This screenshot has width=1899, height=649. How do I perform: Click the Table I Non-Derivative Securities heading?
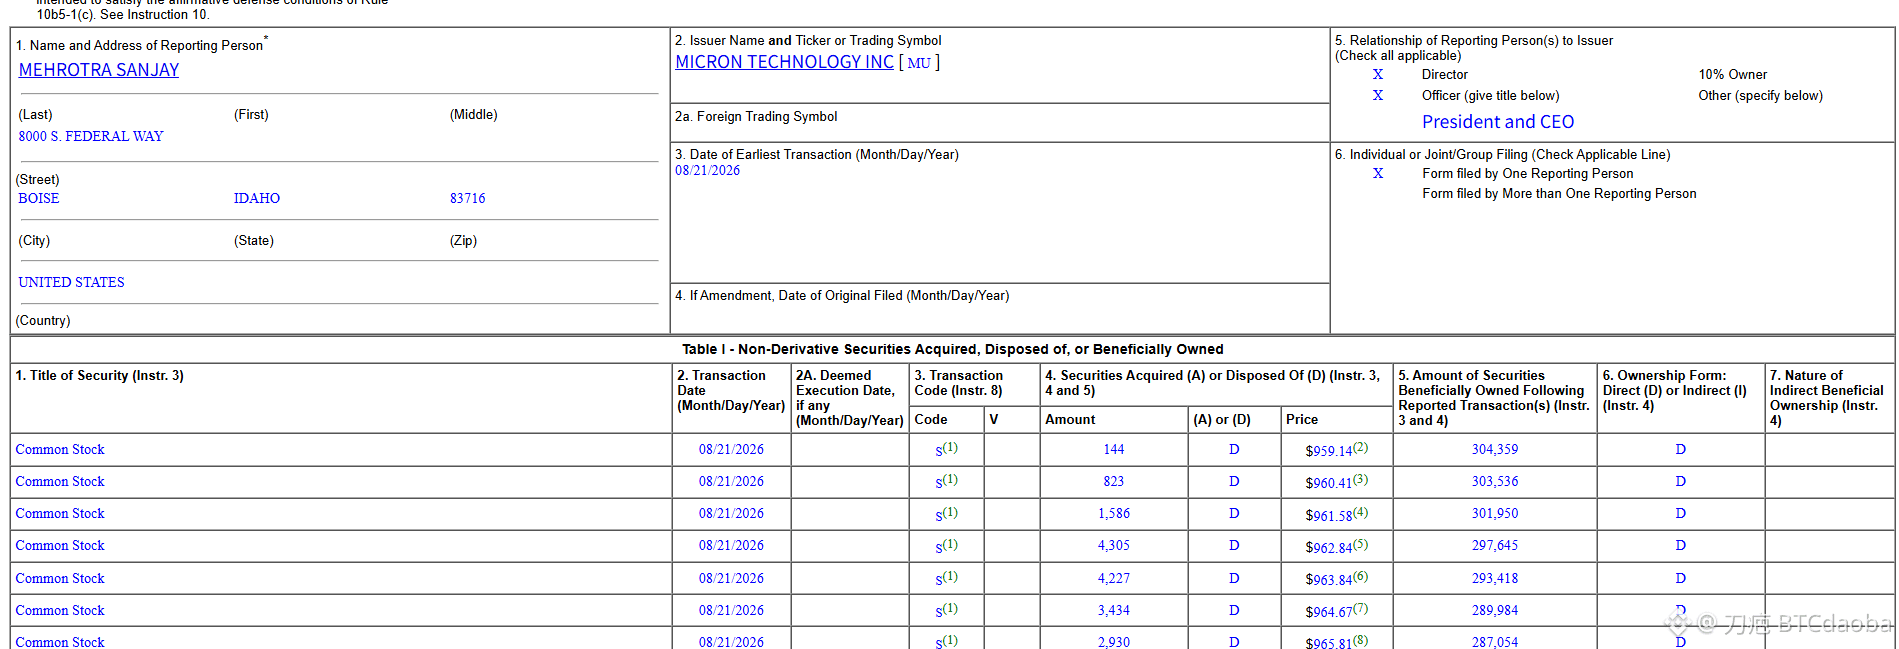[x=953, y=349]
